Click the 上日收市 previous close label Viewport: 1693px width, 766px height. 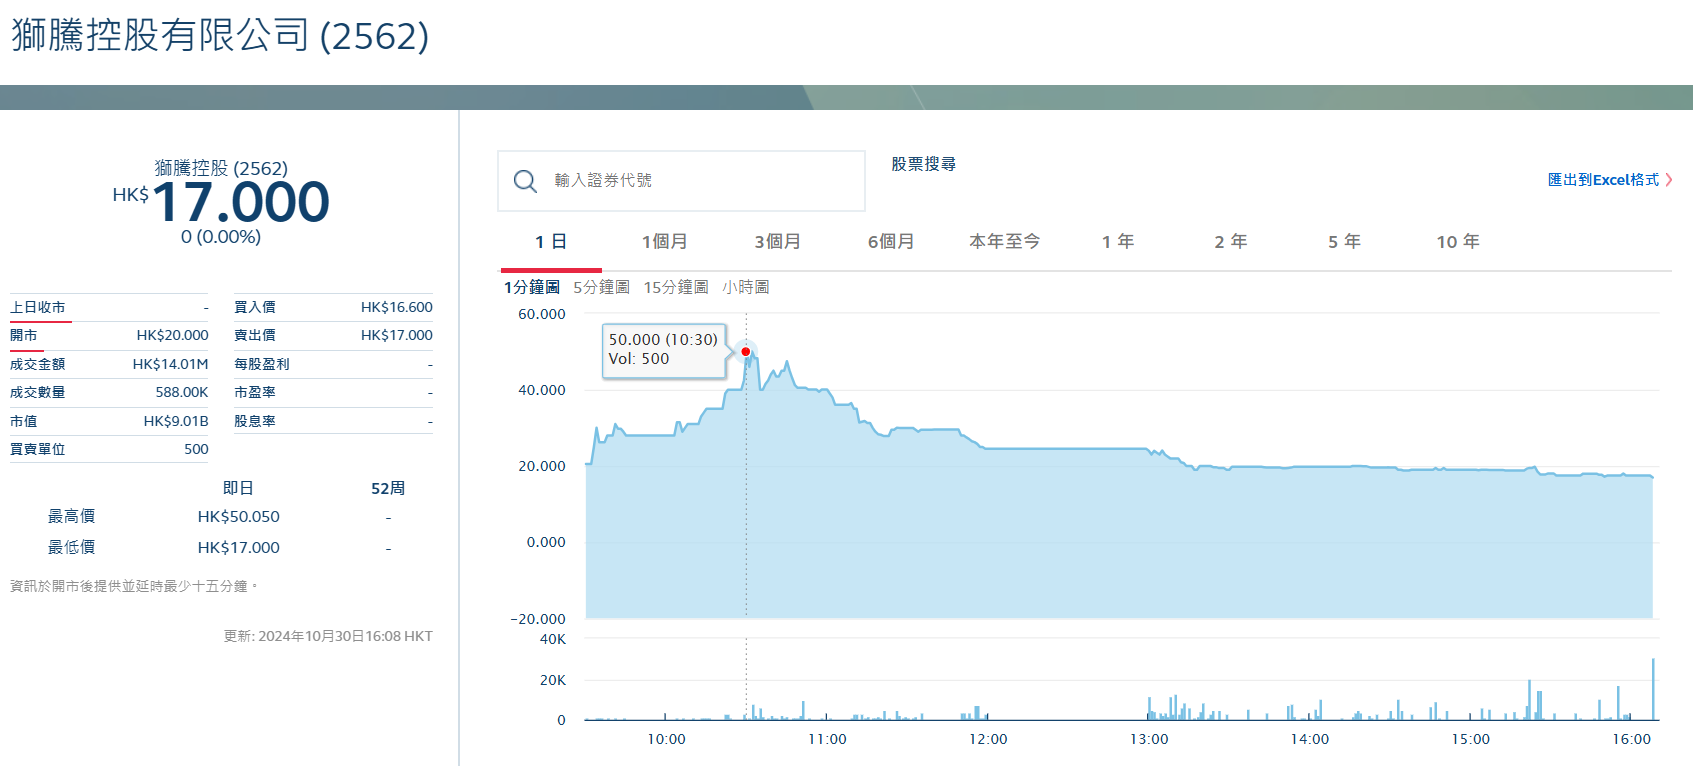click(x=38, y=308)
